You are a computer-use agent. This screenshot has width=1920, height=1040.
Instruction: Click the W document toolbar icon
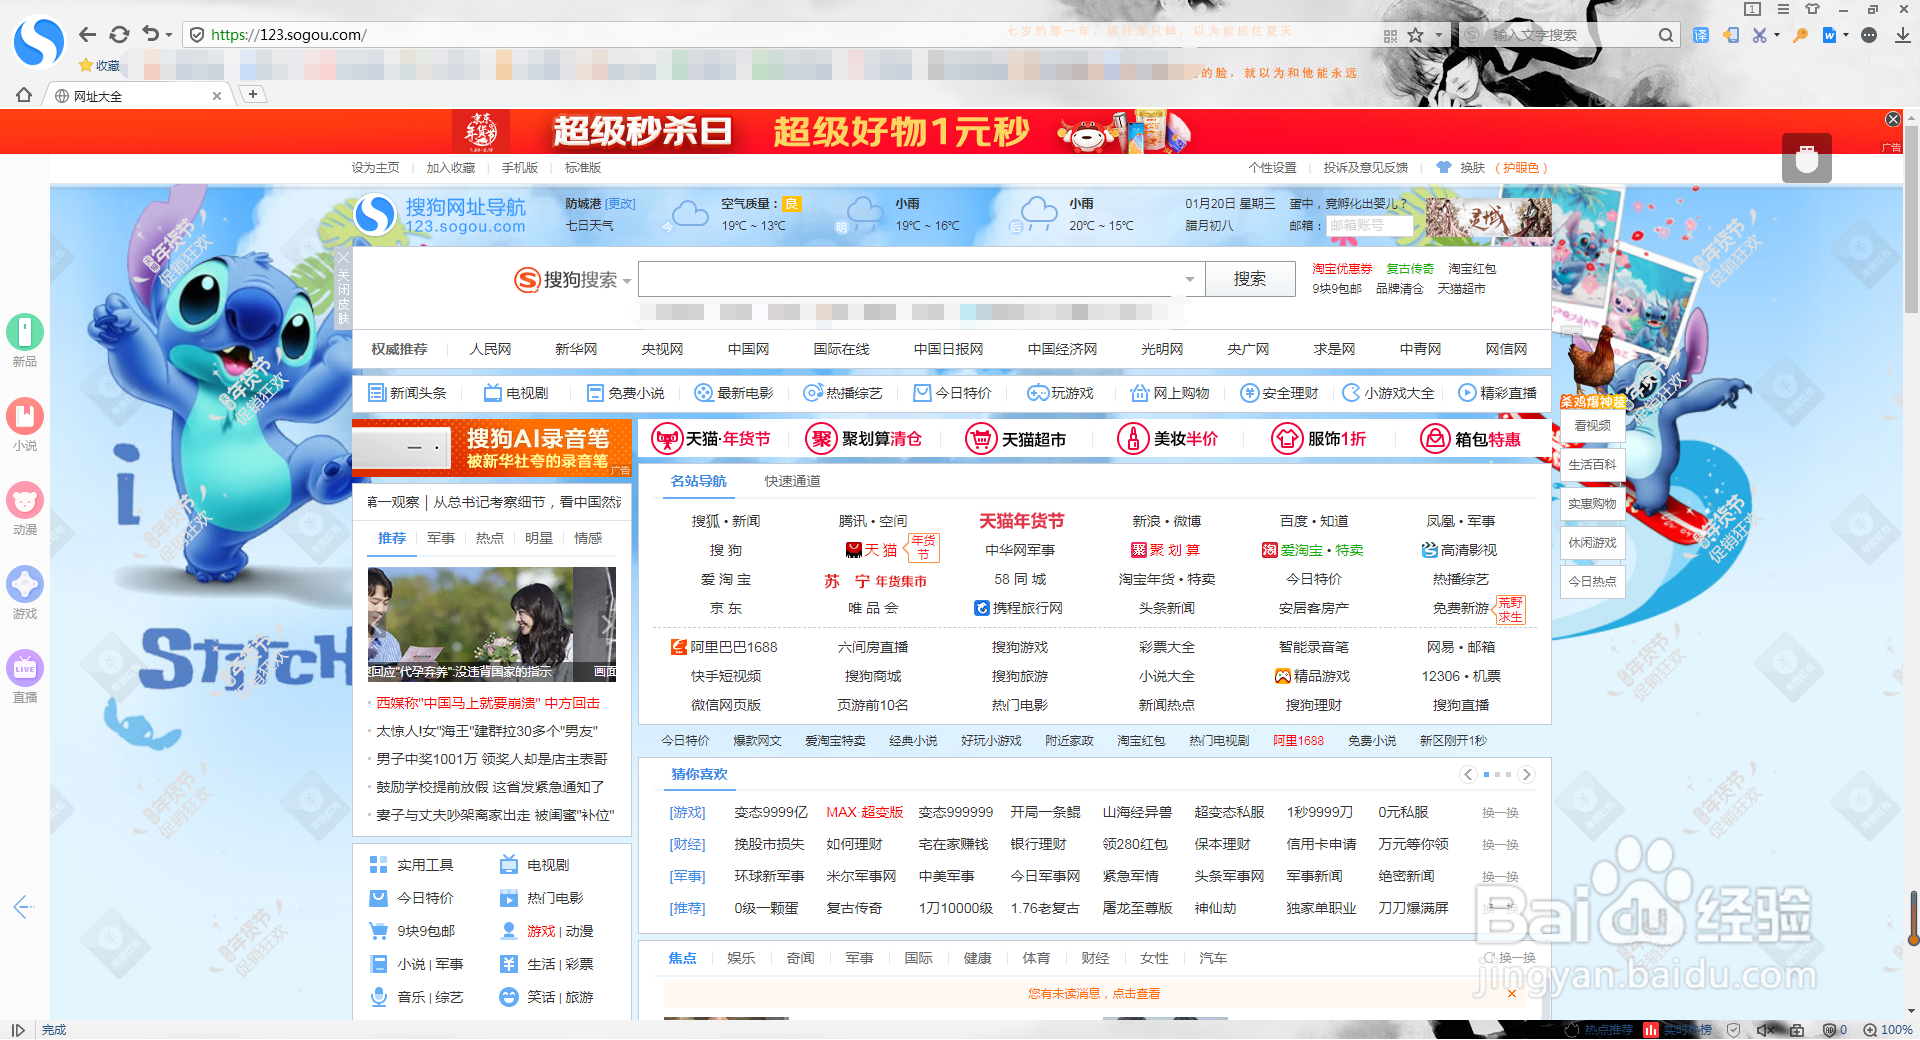1829,35
